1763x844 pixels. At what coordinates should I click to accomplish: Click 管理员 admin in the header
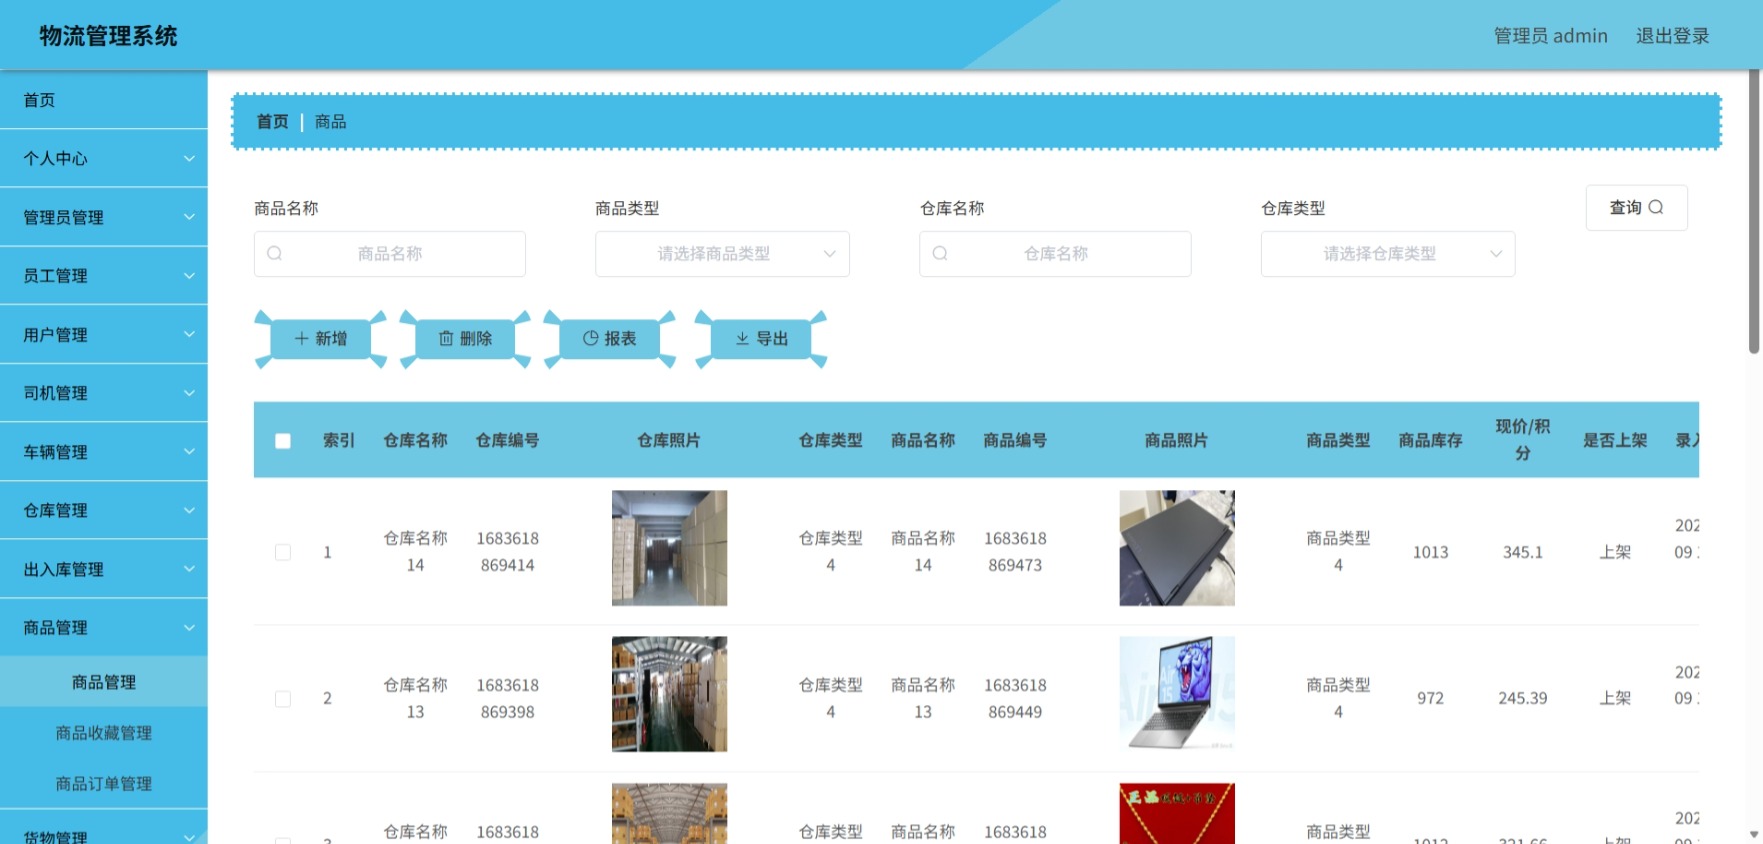pyautogui.click(x=1550, y=36)
